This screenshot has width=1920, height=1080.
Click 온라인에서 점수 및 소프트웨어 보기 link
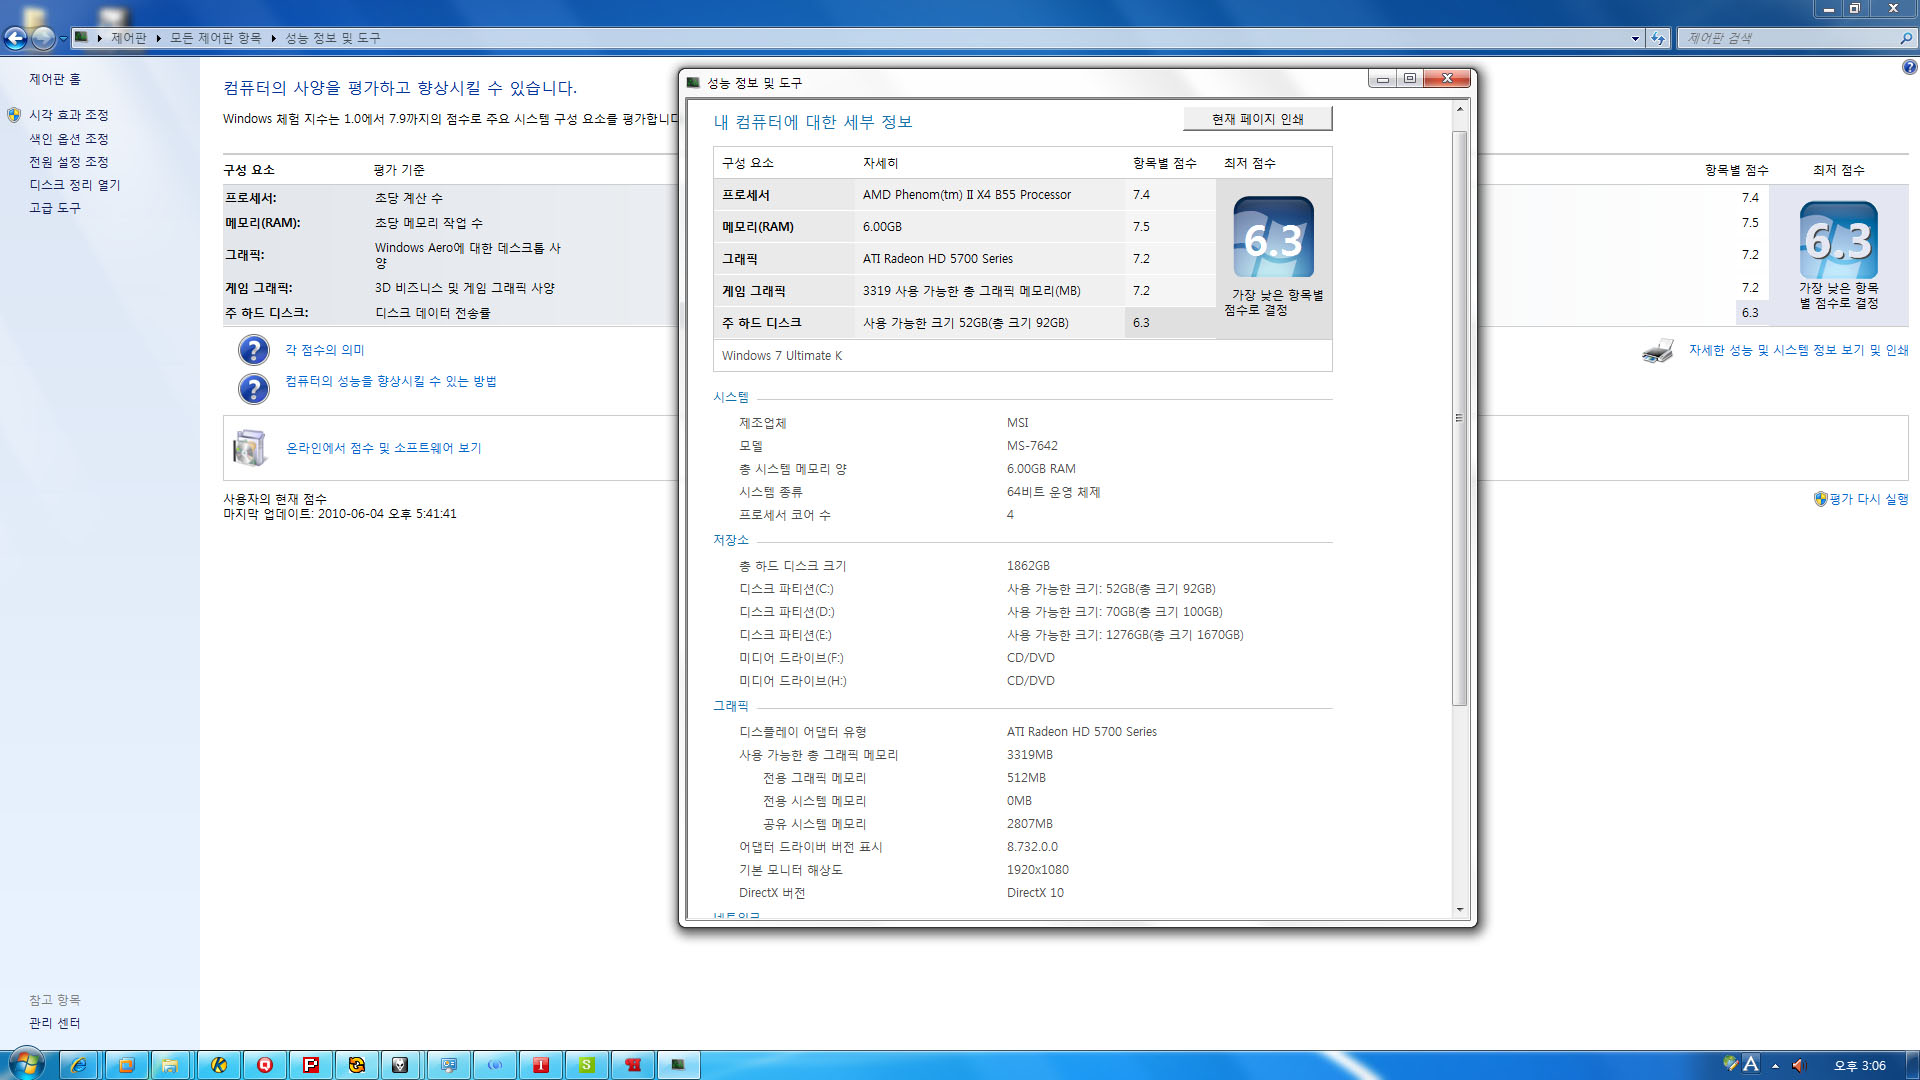tap(384, 448)
